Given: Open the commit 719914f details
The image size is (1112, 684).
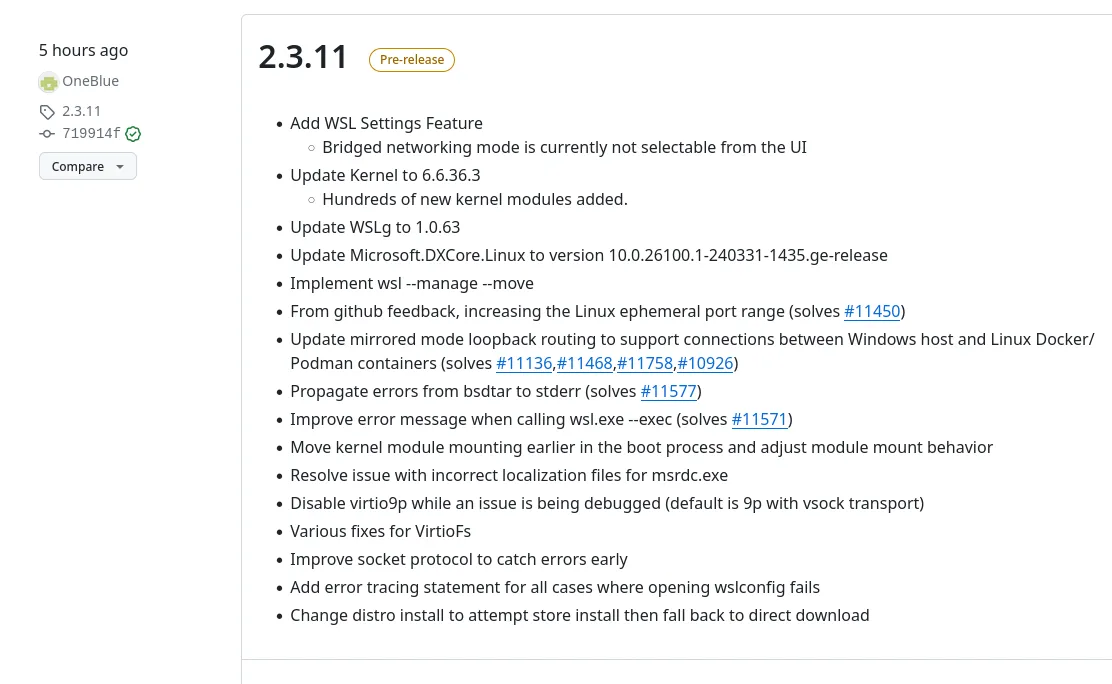Looking at the screenshot, I should point(91,133).
